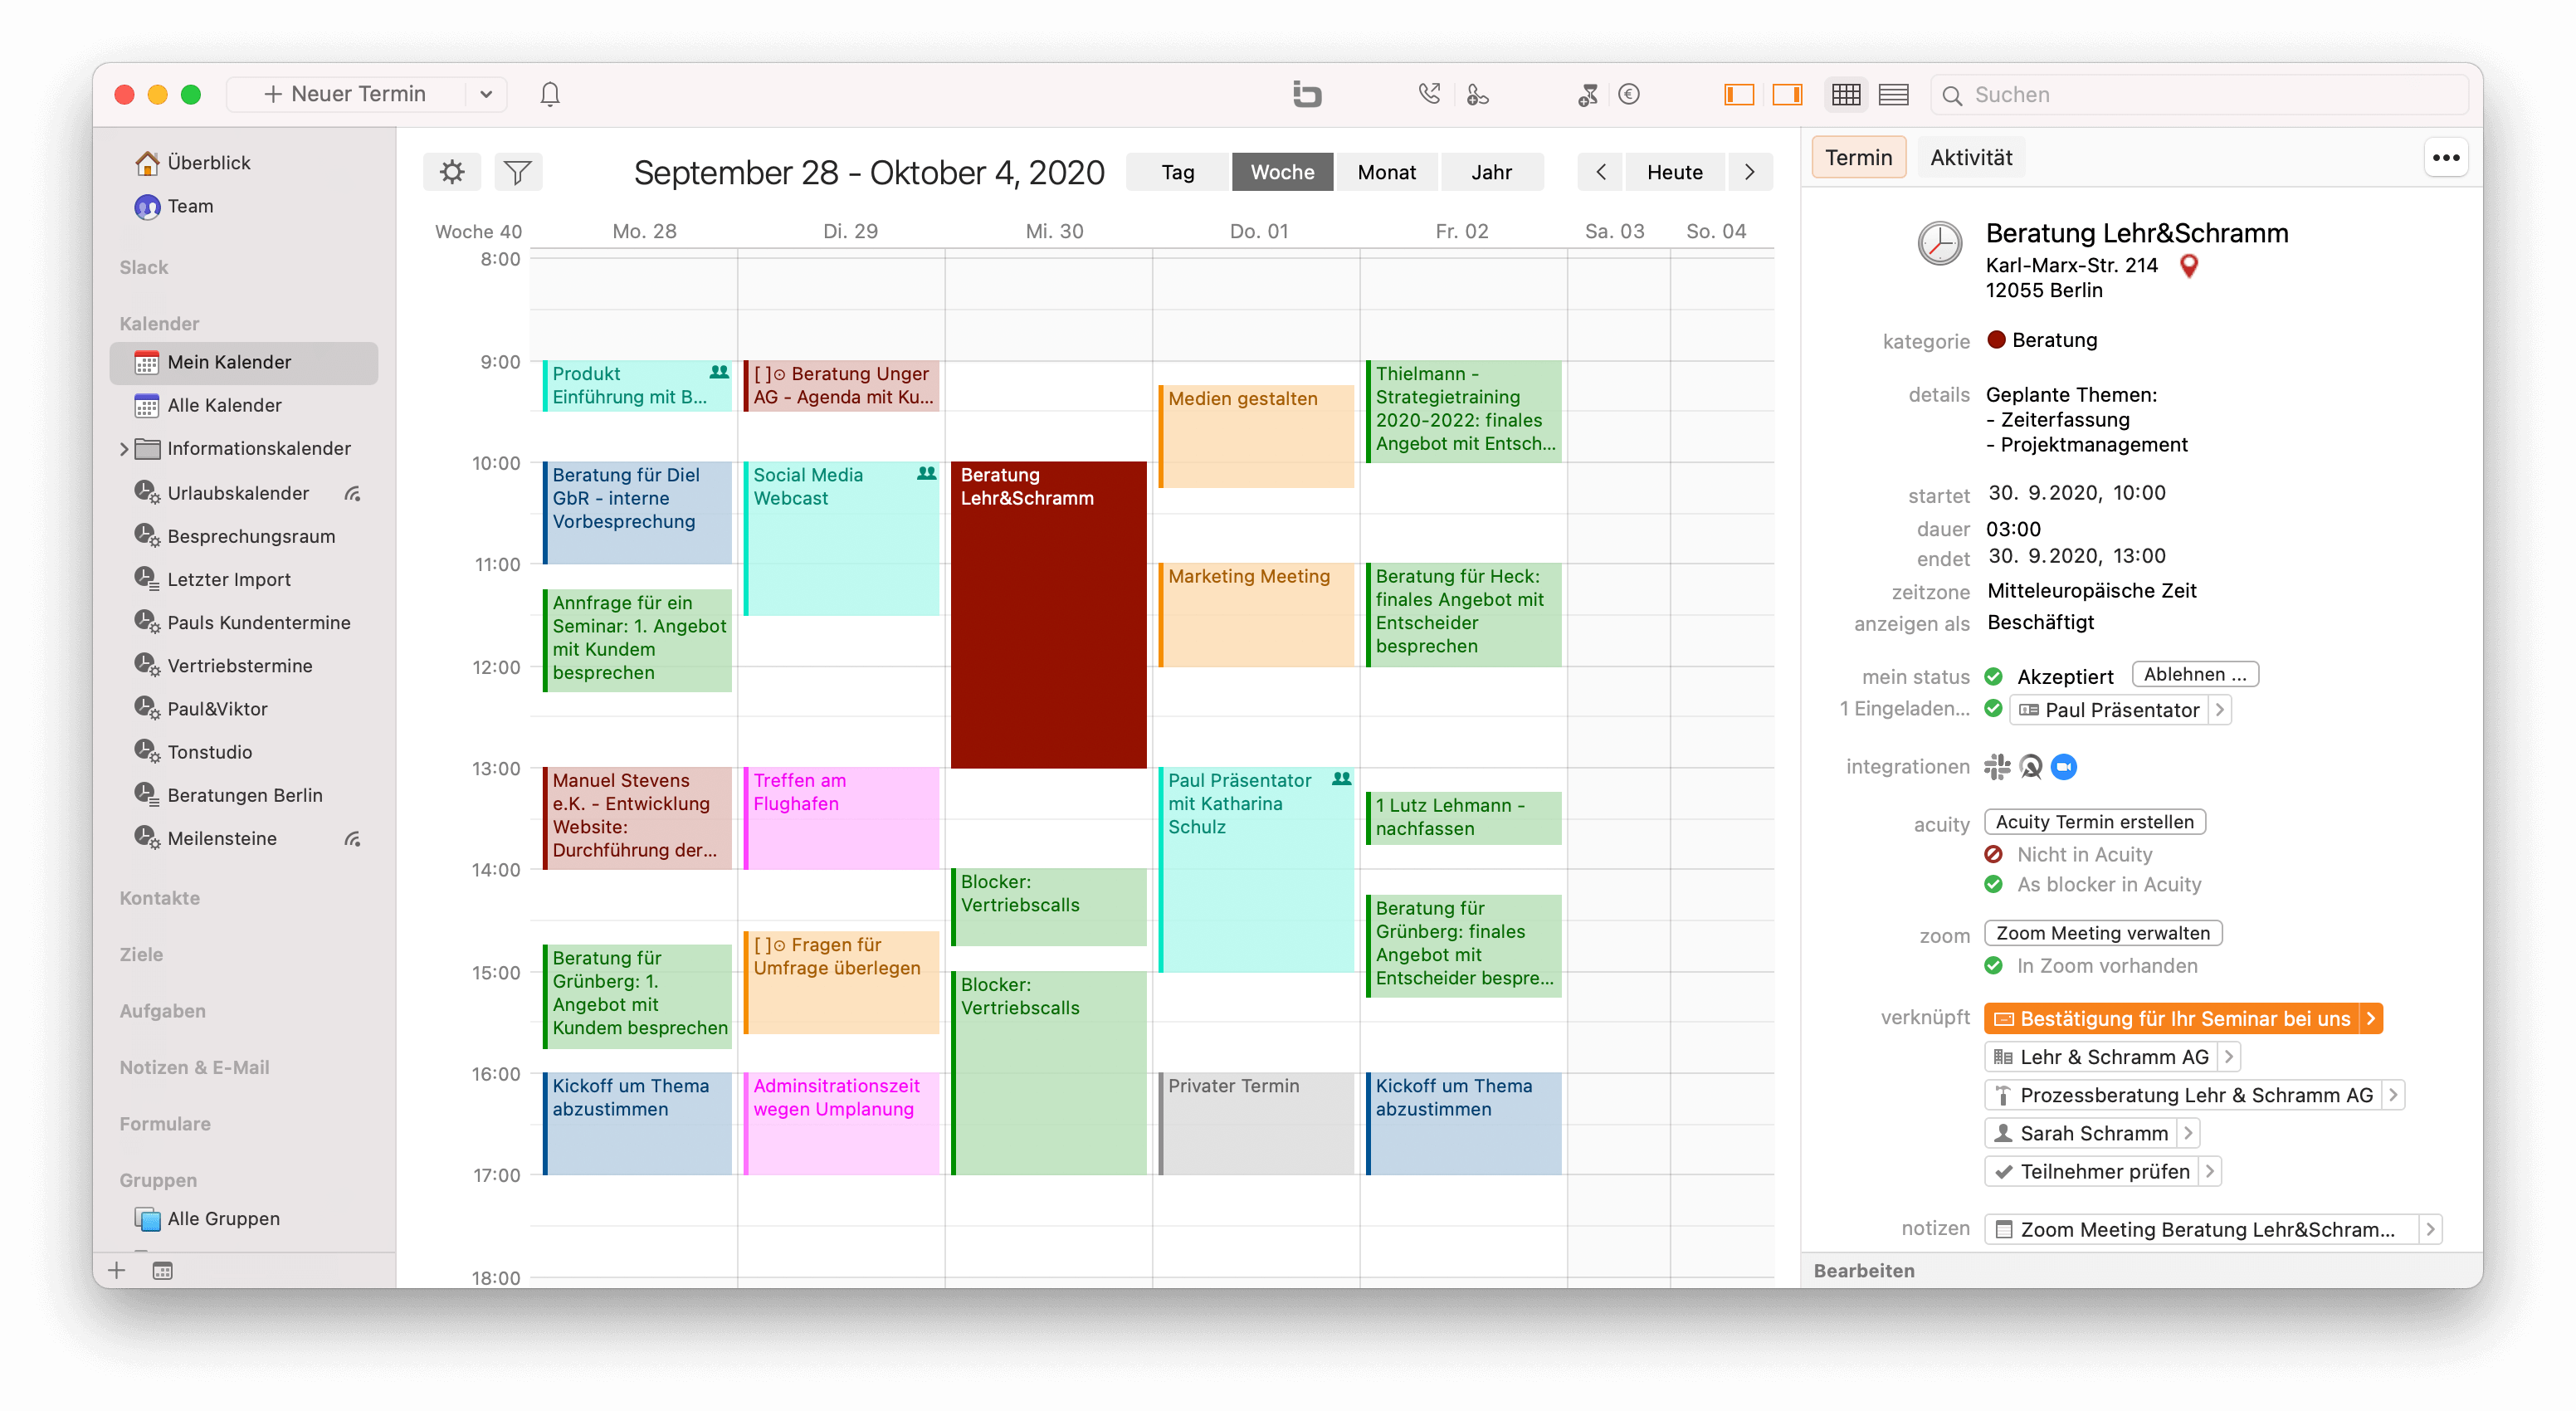Go to next week arrow
This screenshot has width=2576, height=1411.
(x=1749, y=172)
